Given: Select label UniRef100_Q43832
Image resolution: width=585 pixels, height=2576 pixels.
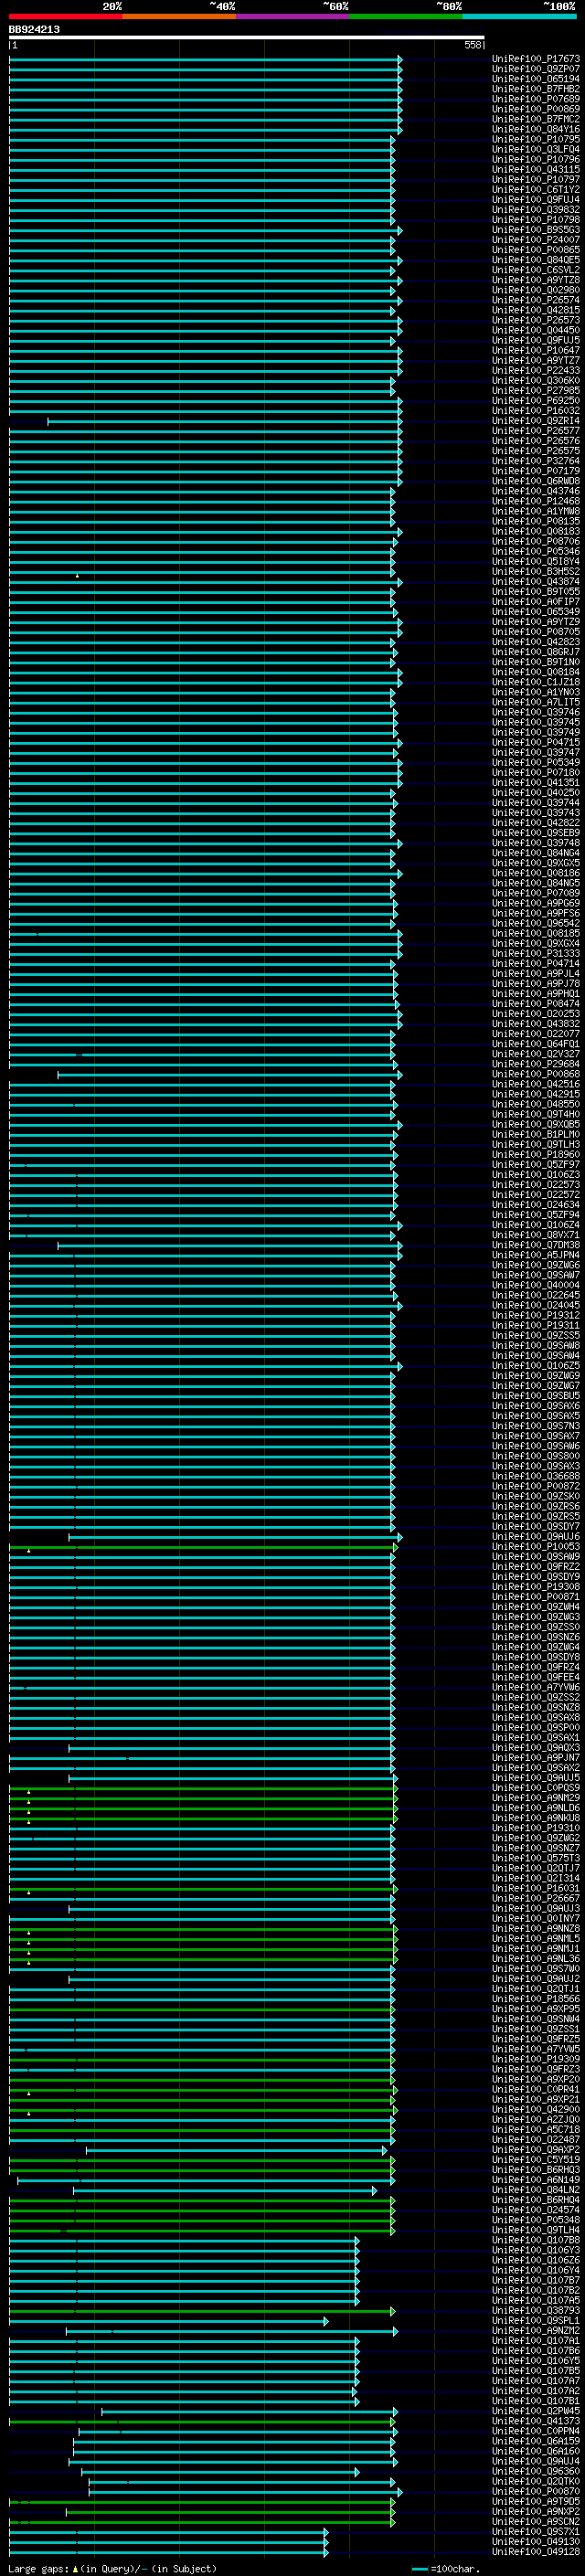Looking at the screenshot, I should point(536,1024).
